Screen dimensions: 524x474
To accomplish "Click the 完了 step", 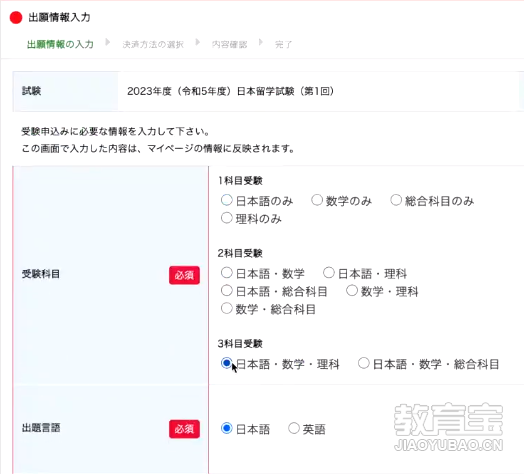I will (x=283, y=44).
